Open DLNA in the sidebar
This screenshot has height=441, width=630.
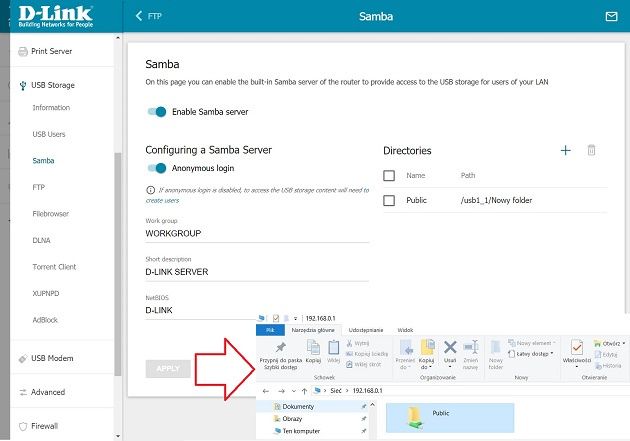point(41,240)
